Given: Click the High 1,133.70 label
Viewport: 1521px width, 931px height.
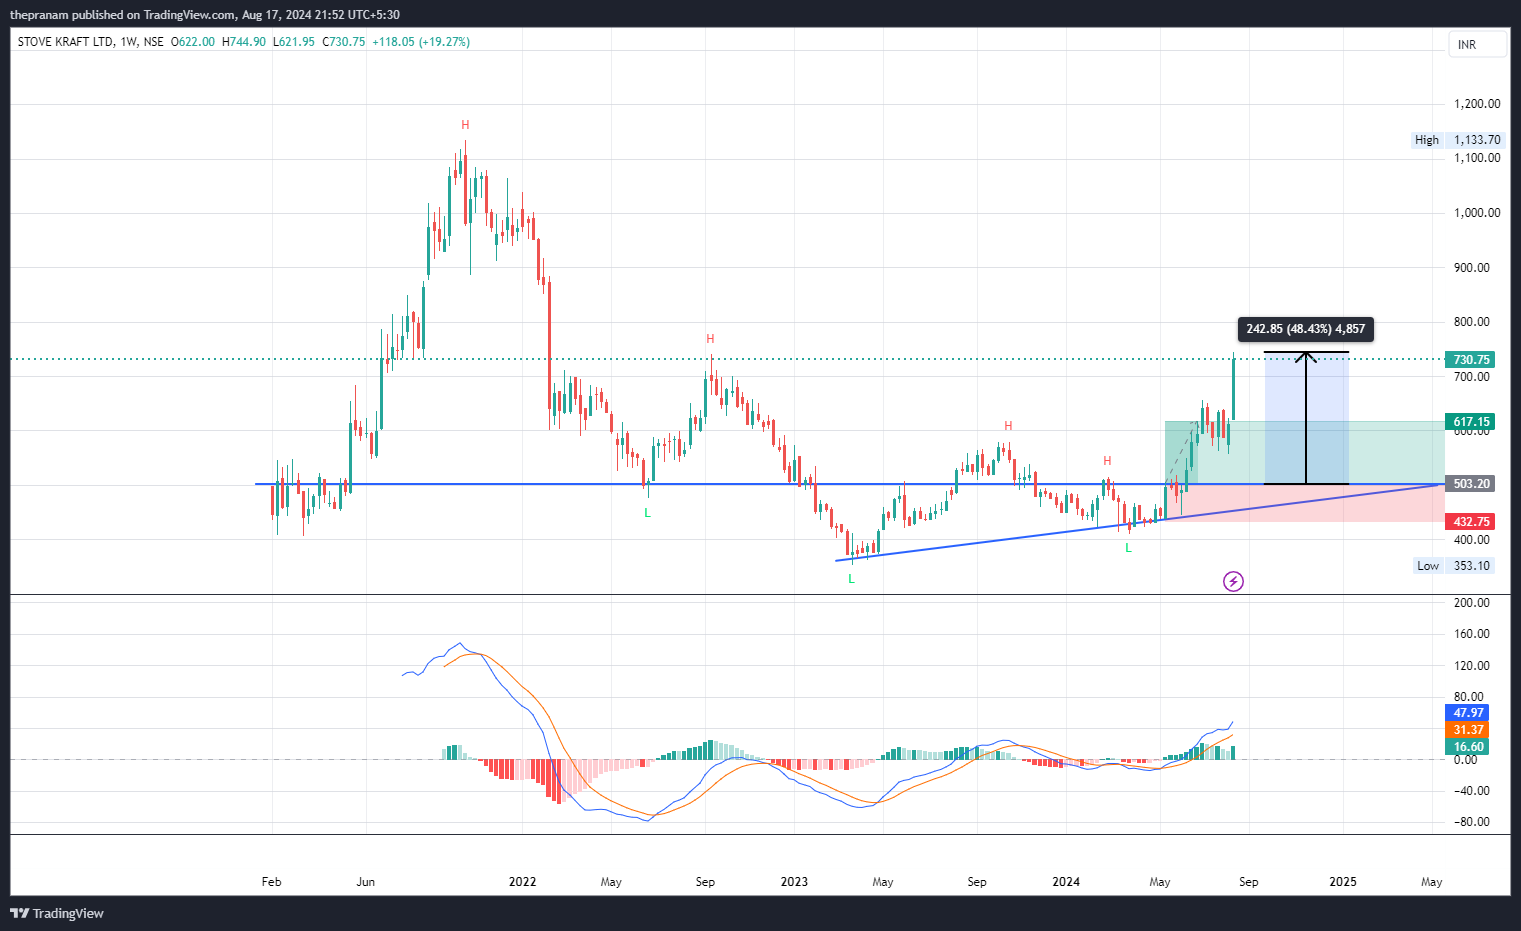Looking at the screenshot, I should (1458, 140).
